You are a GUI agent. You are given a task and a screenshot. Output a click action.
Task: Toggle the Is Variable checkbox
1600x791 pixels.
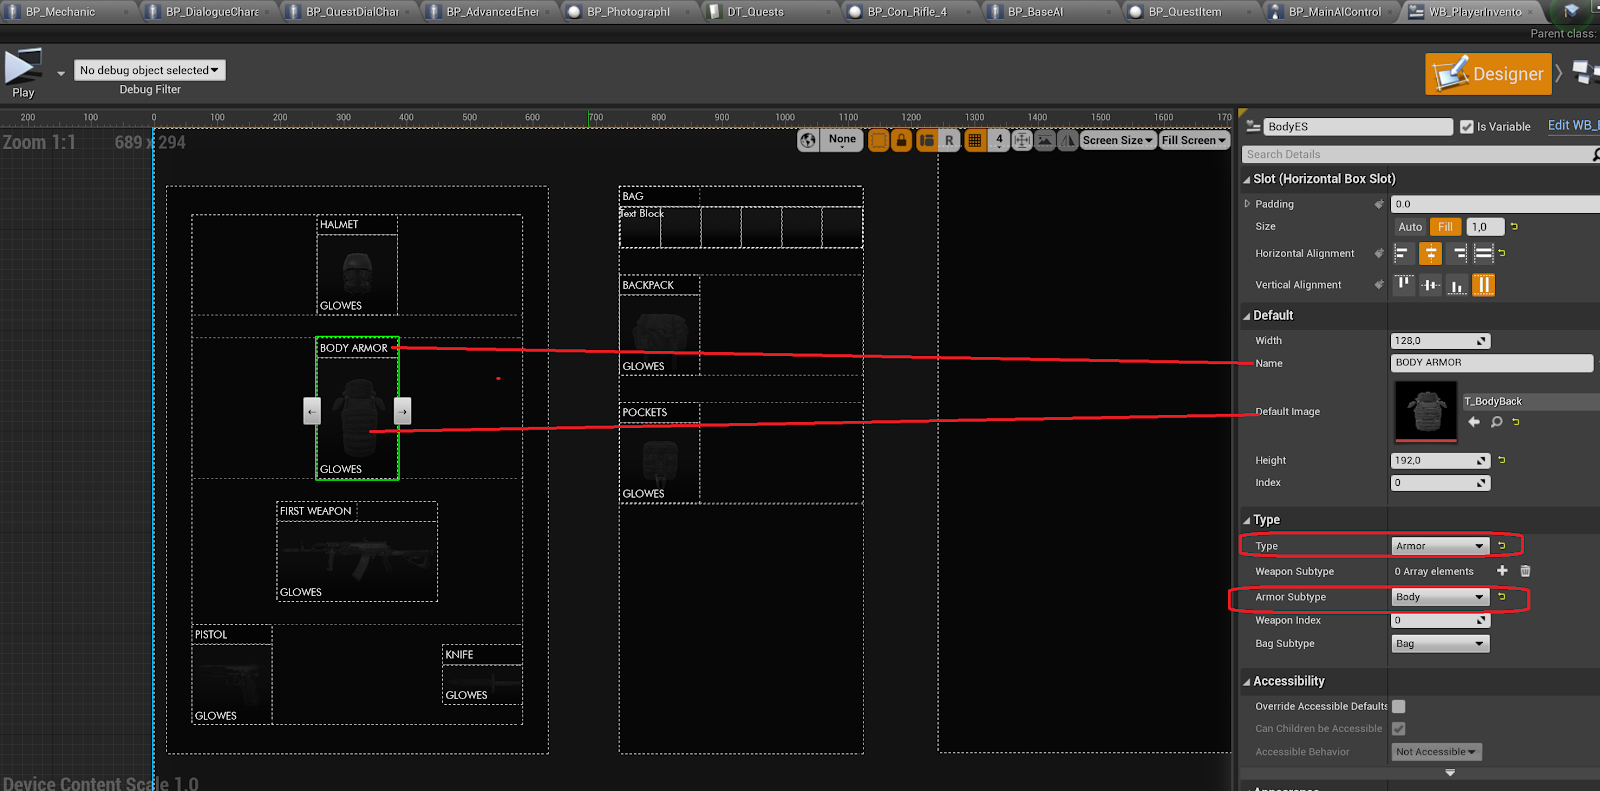coord(1467,127)
